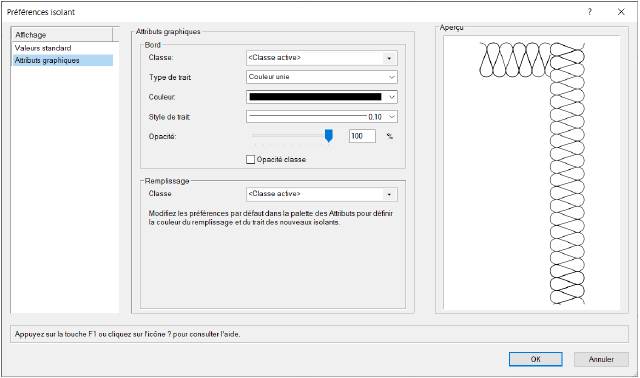Click the insulation preview in Aperçu
Image resolution: width=640 pixels, height=378 pixels.
click(532, 173)
